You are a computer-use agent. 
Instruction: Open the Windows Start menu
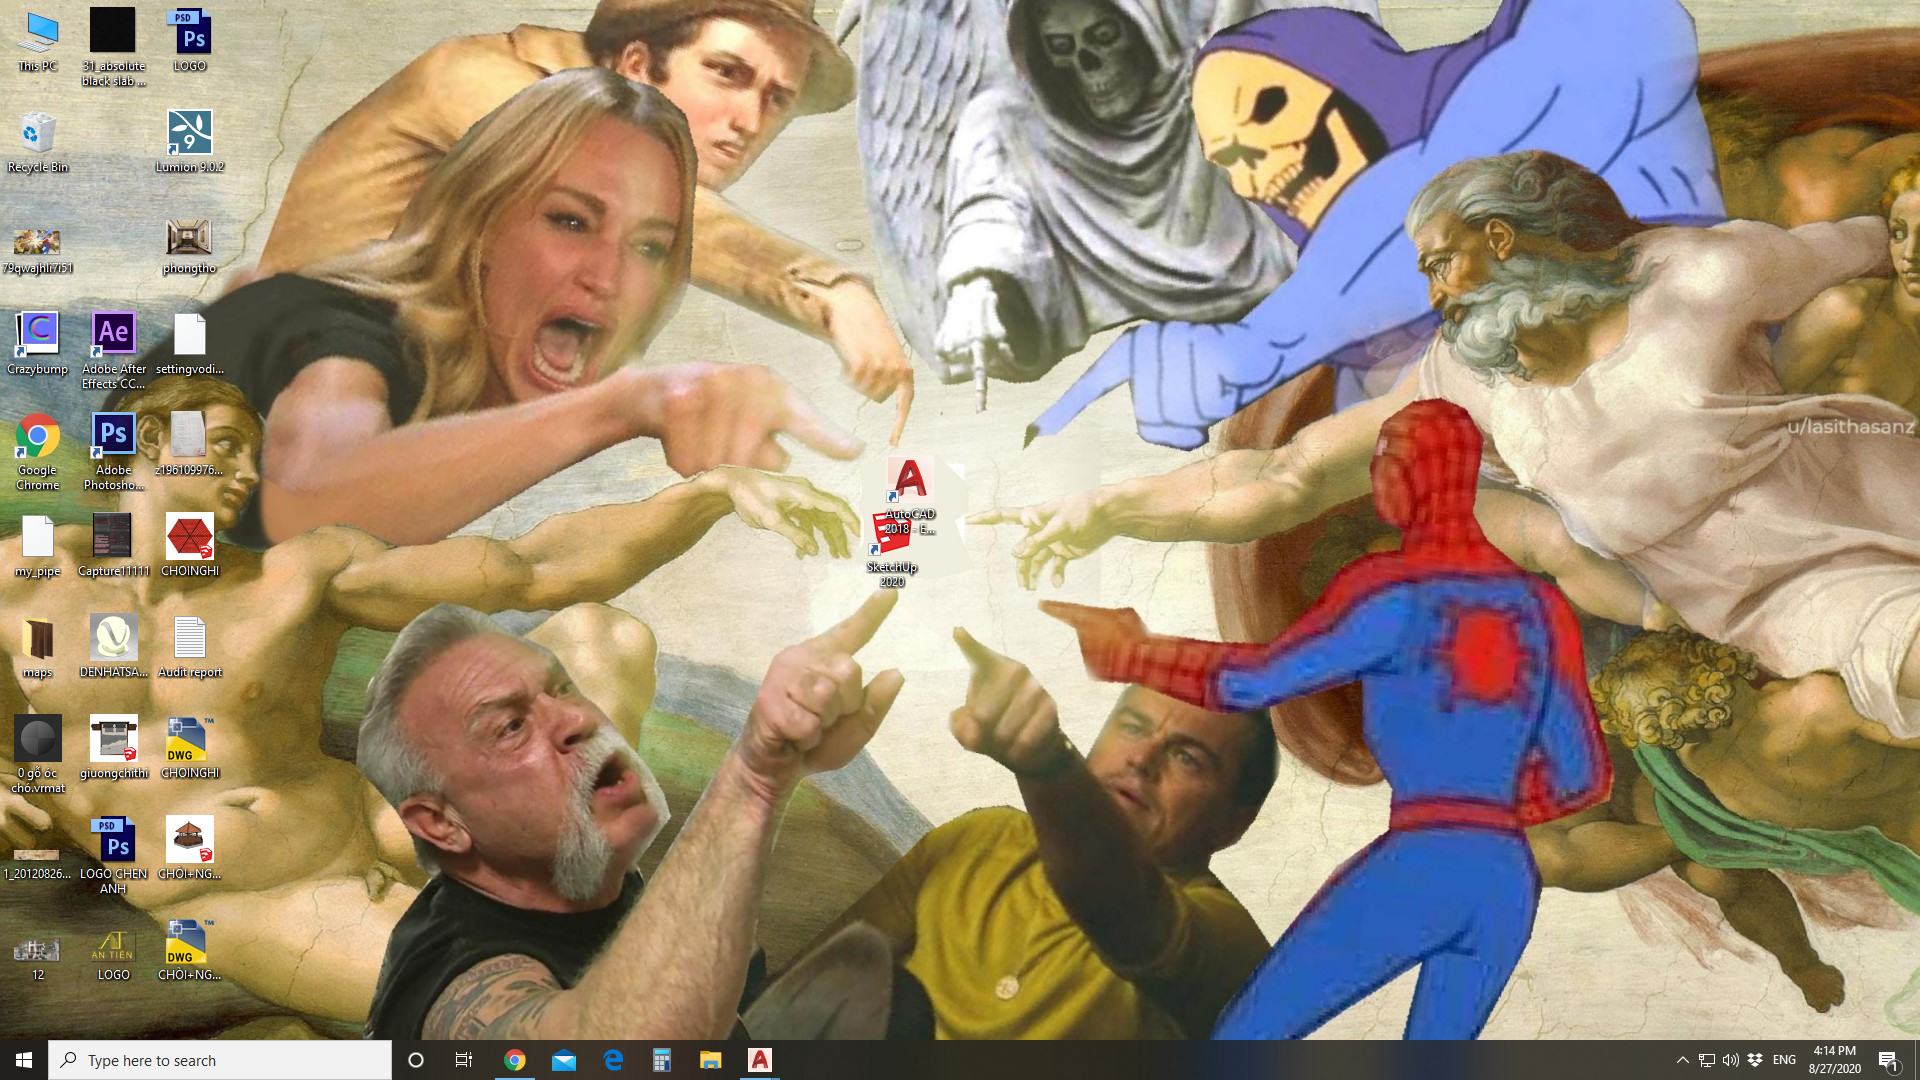pos(24,1060)
